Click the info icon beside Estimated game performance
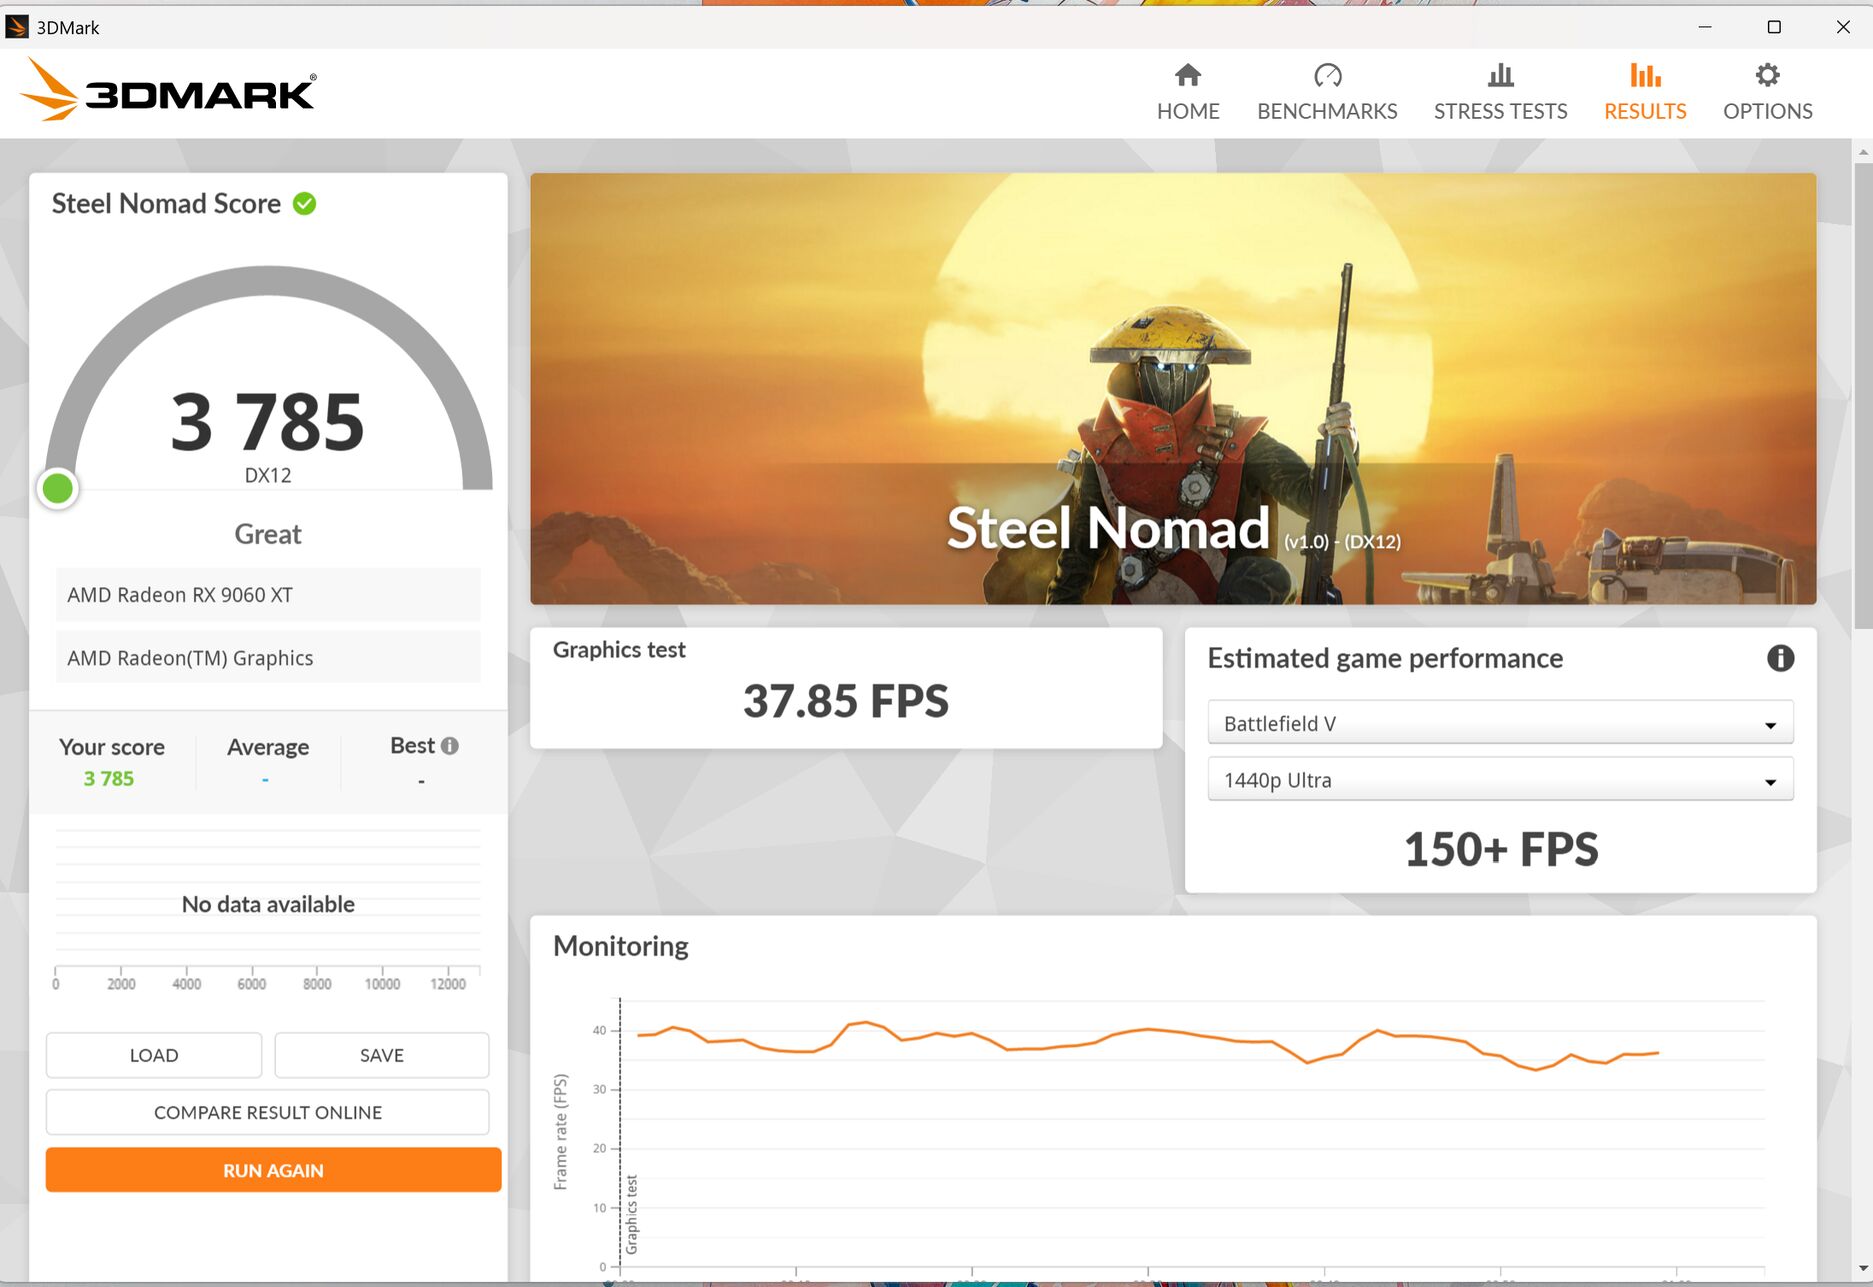 click(1780, 658)
